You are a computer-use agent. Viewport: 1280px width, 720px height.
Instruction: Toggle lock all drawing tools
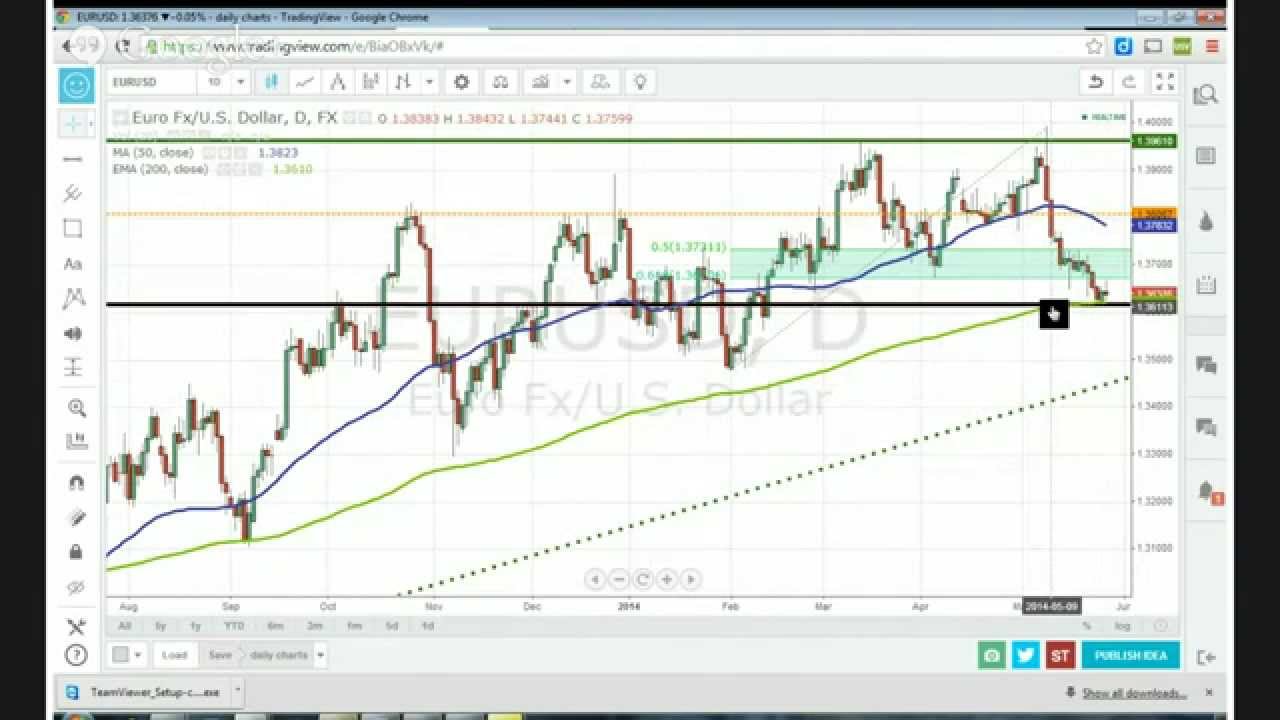point(76,552)
